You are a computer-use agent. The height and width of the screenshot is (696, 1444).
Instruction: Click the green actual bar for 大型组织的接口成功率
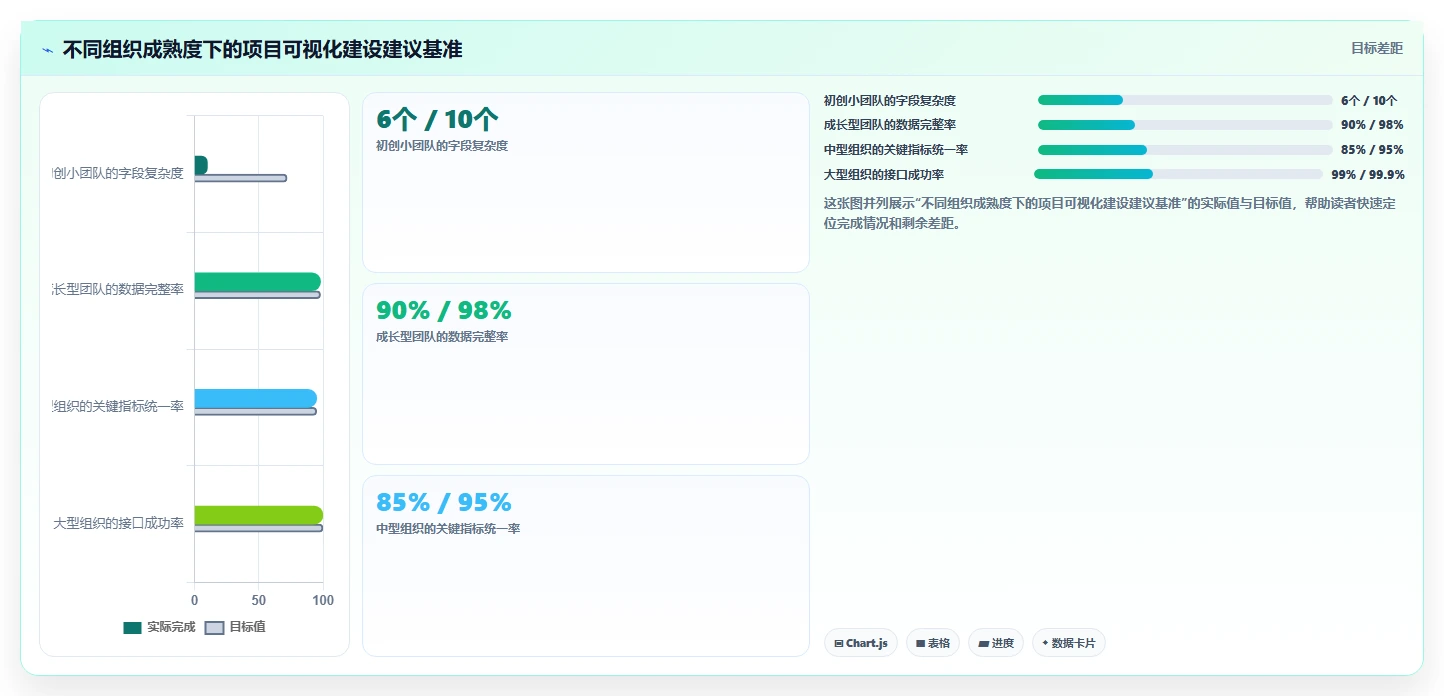pos(258,515)
